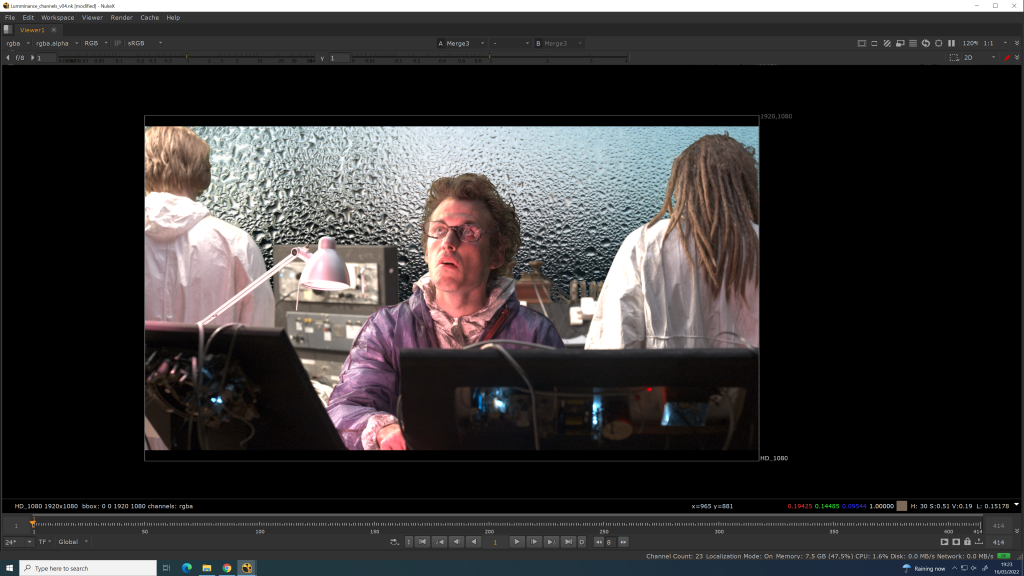Viewport: 1024px width, 576px height.
Task: Step back one frame
Action: 456,542
